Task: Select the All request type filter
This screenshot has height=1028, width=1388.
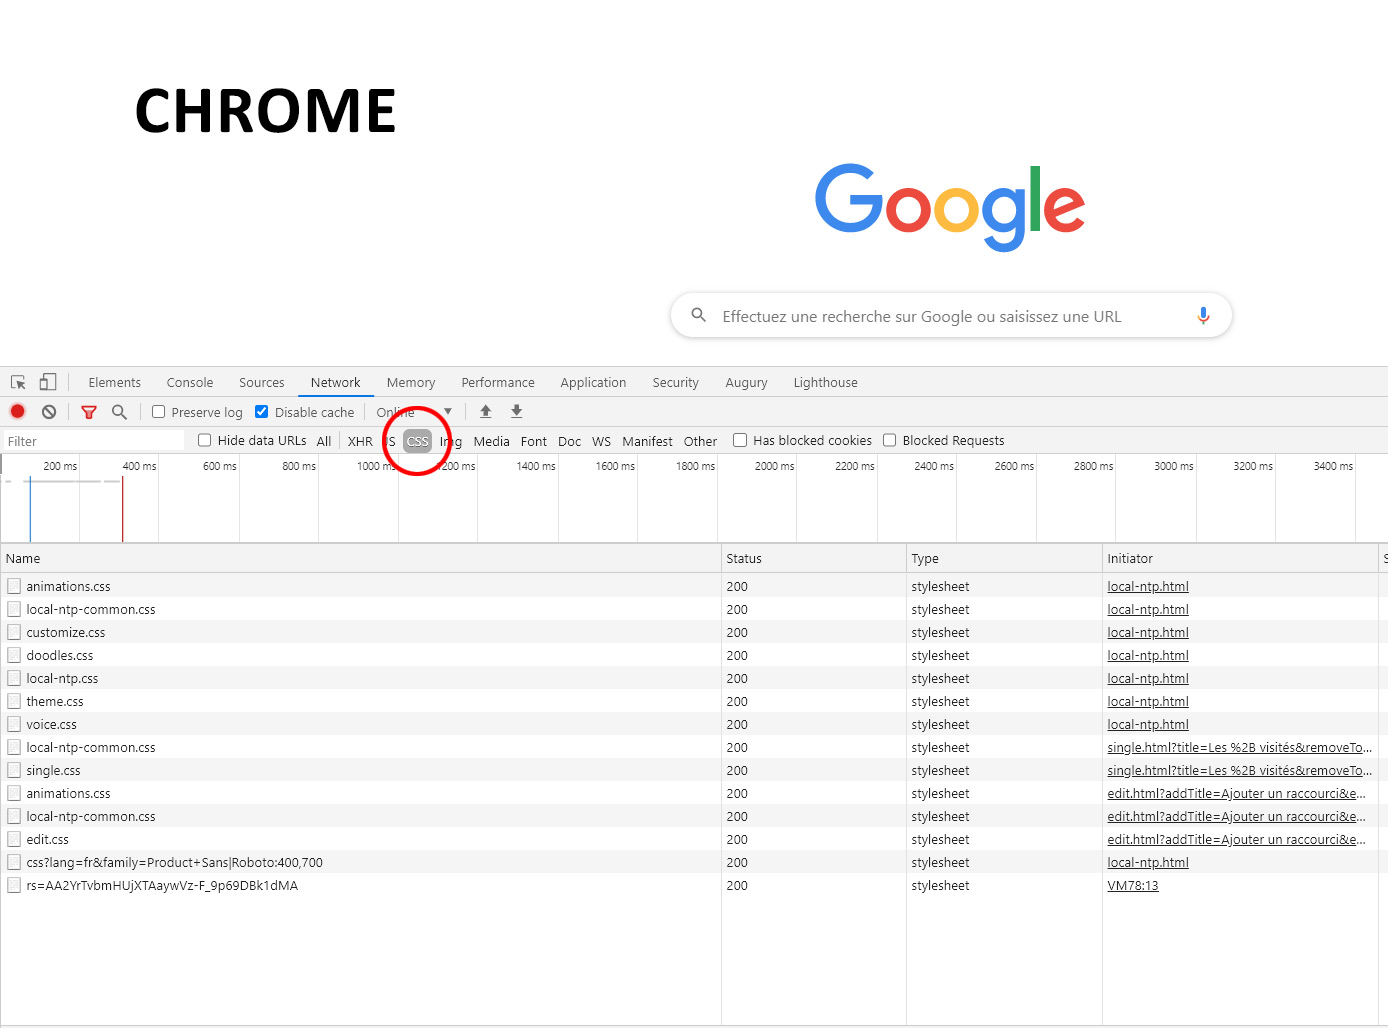Action: 324,441
